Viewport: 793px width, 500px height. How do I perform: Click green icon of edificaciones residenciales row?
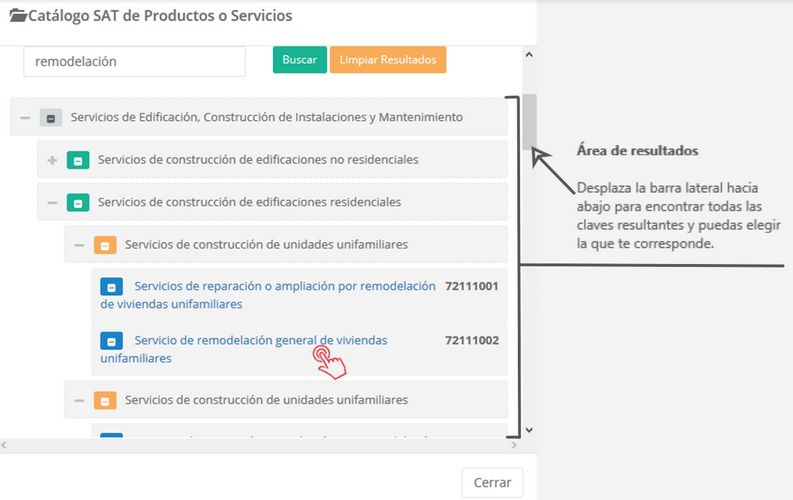(x=78, y=203)
